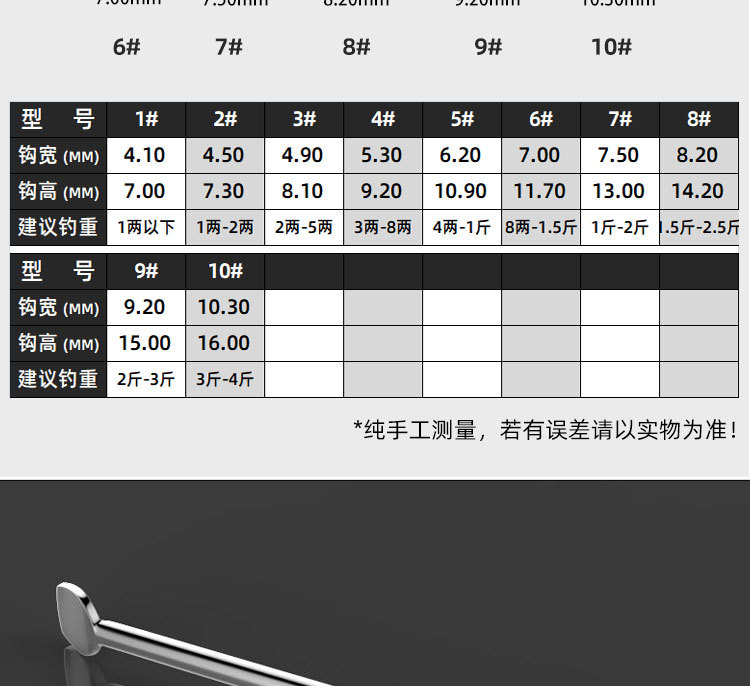Click the fish weight cell 2两-5两
The width and height of the screenshot is (750, 686).
click(304, 227)
